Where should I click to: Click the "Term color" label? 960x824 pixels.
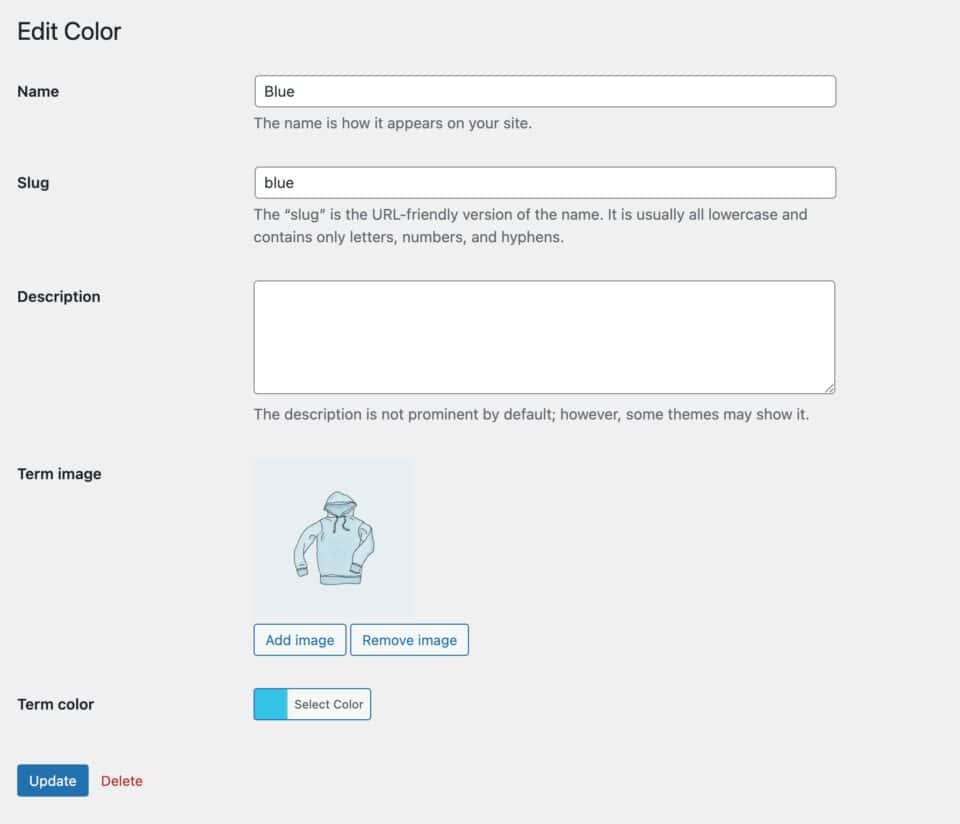point(56,704)
